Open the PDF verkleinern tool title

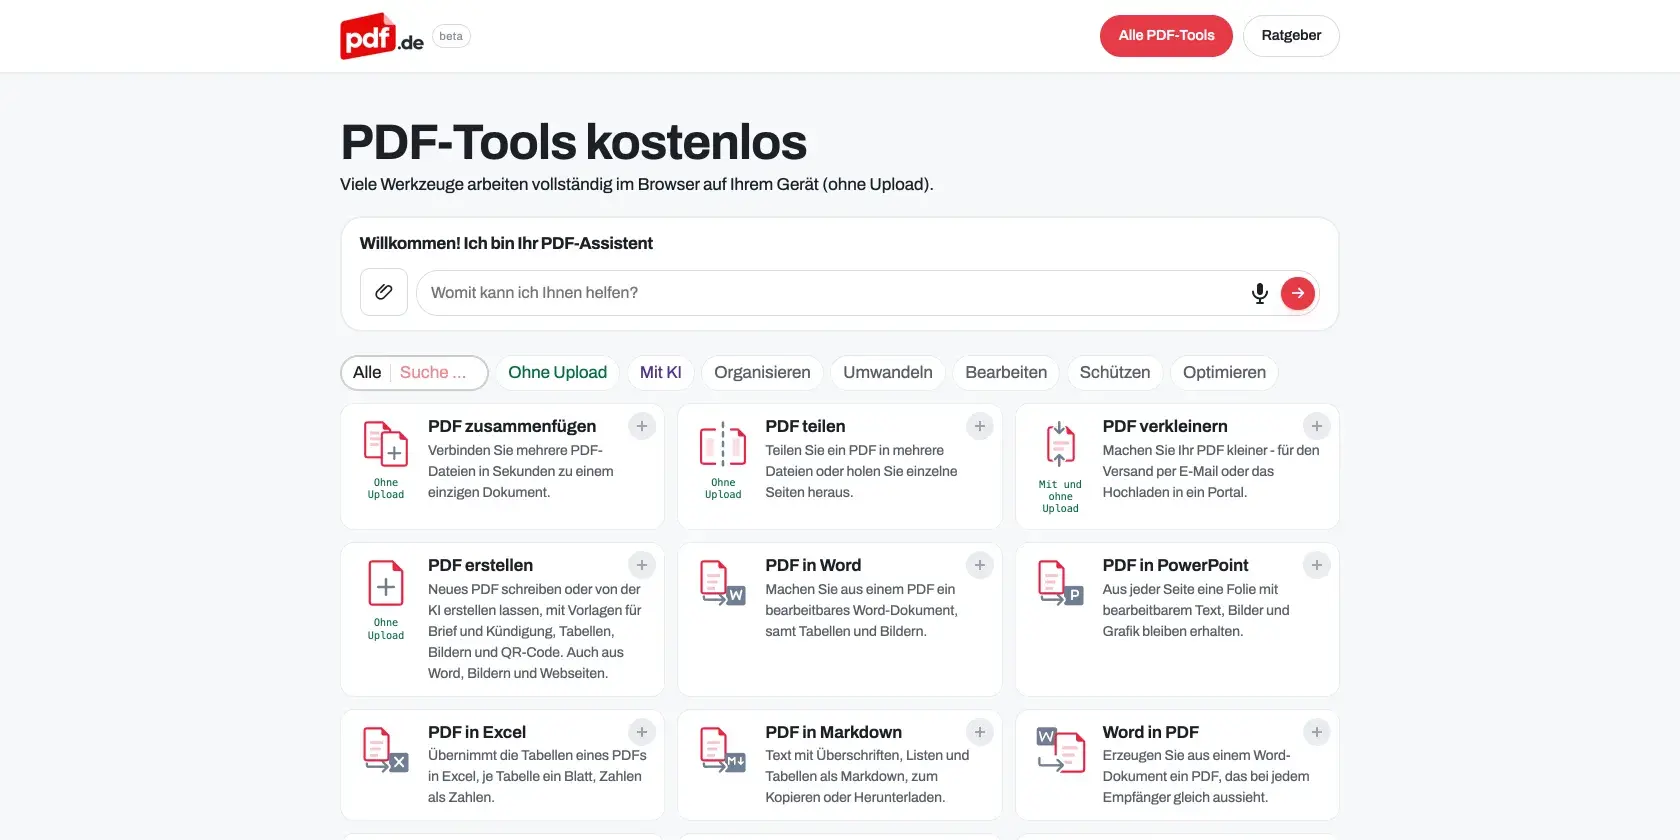[x=1165, y=426]
